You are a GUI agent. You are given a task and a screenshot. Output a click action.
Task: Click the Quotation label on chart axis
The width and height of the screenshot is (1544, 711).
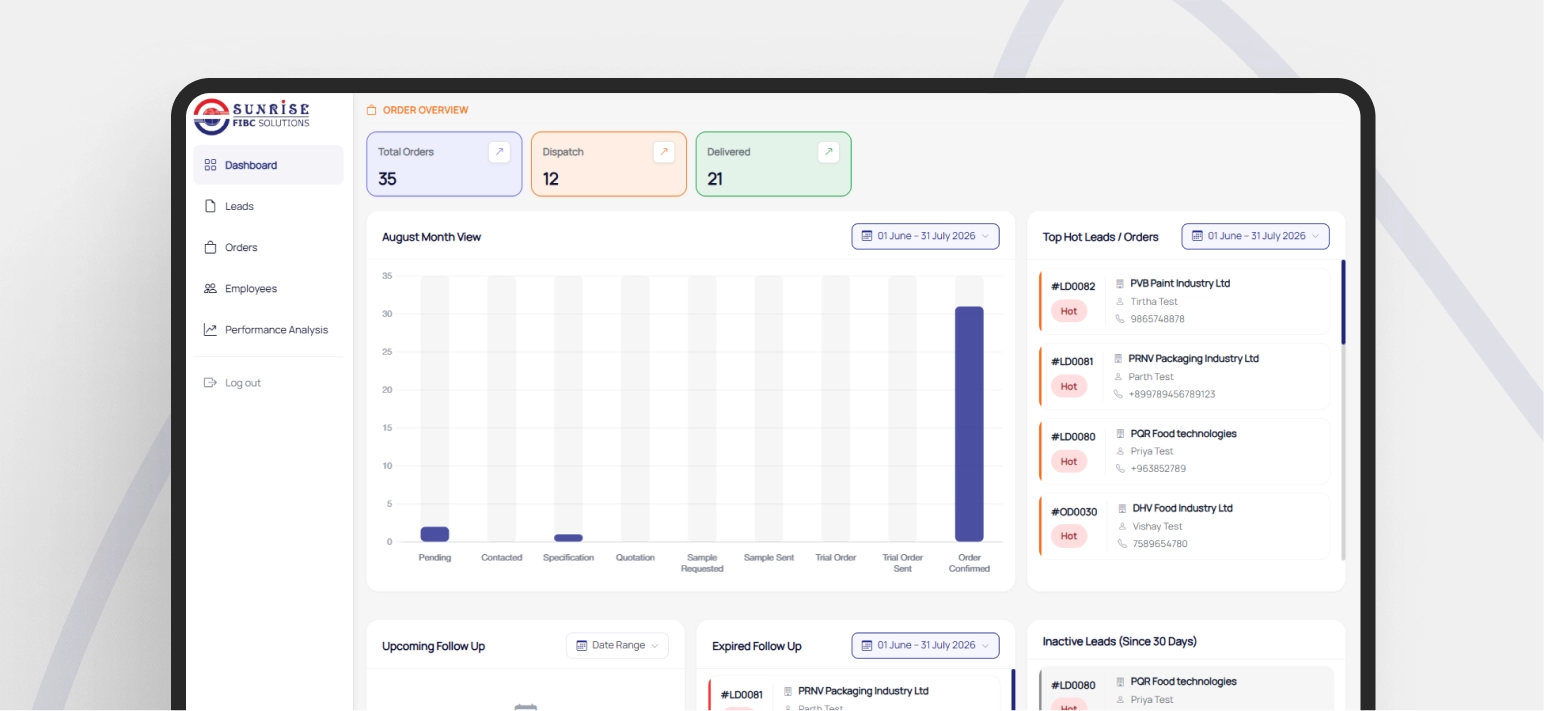[635, 557]
